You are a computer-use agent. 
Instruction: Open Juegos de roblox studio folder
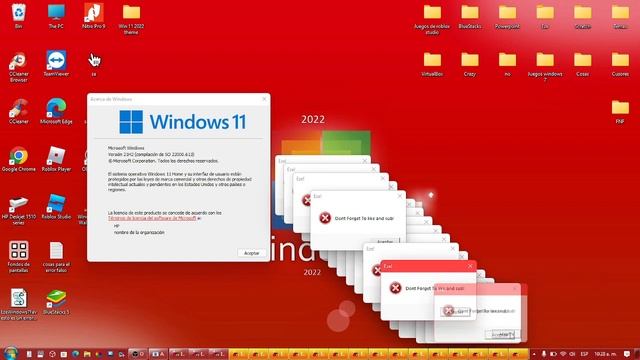click(432, 19)
